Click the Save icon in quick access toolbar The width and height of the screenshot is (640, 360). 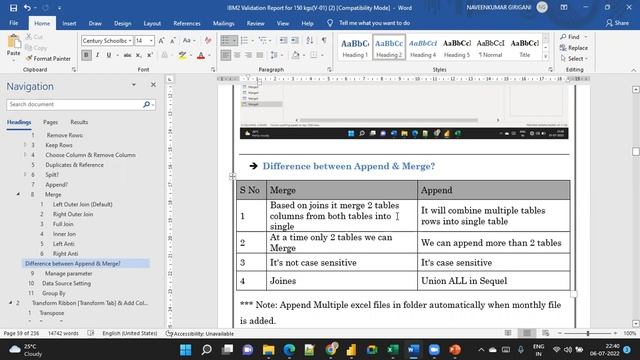(x=13, y=8)
